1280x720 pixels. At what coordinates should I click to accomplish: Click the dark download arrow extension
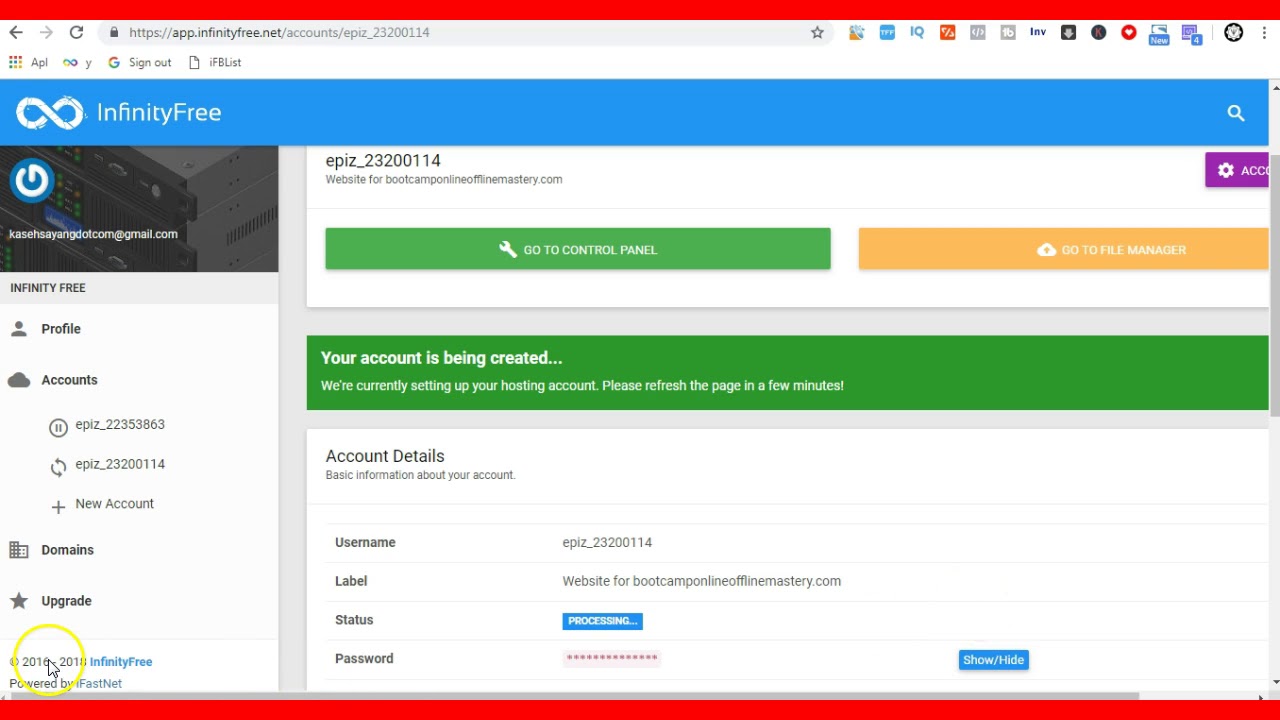(x=1068, y=33)
